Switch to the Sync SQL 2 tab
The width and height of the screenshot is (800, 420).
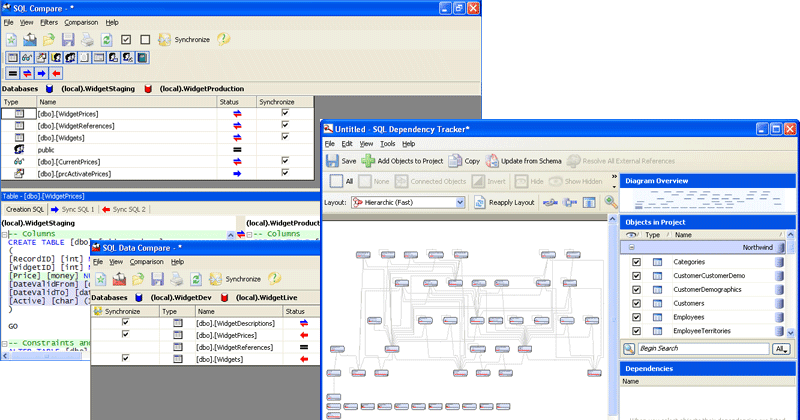[x=124, y=209]
